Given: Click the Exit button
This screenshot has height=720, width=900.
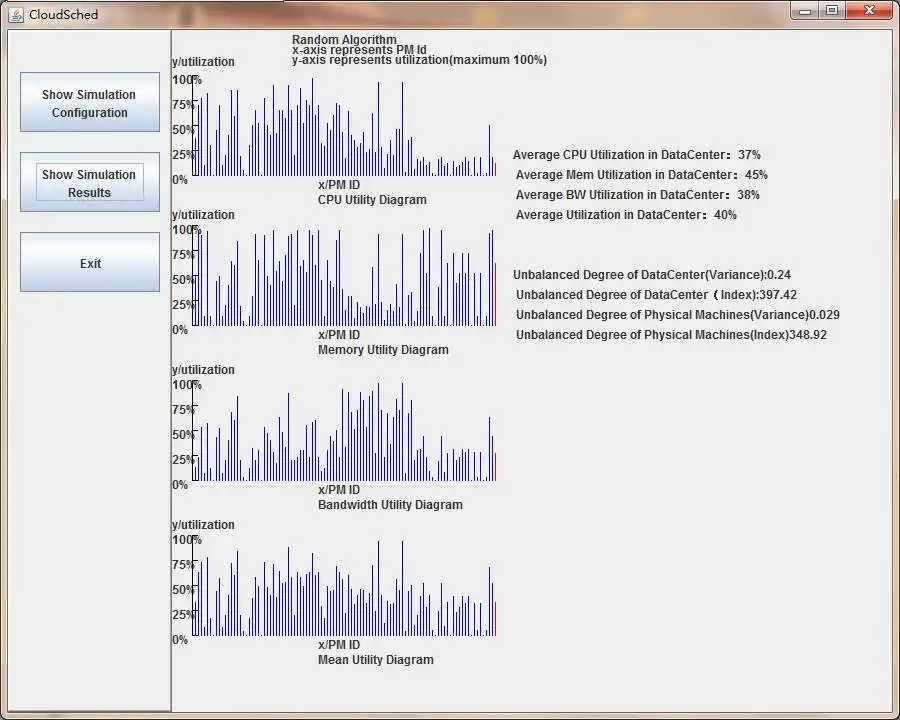Looking at the screenshot, I should (90, 262).
